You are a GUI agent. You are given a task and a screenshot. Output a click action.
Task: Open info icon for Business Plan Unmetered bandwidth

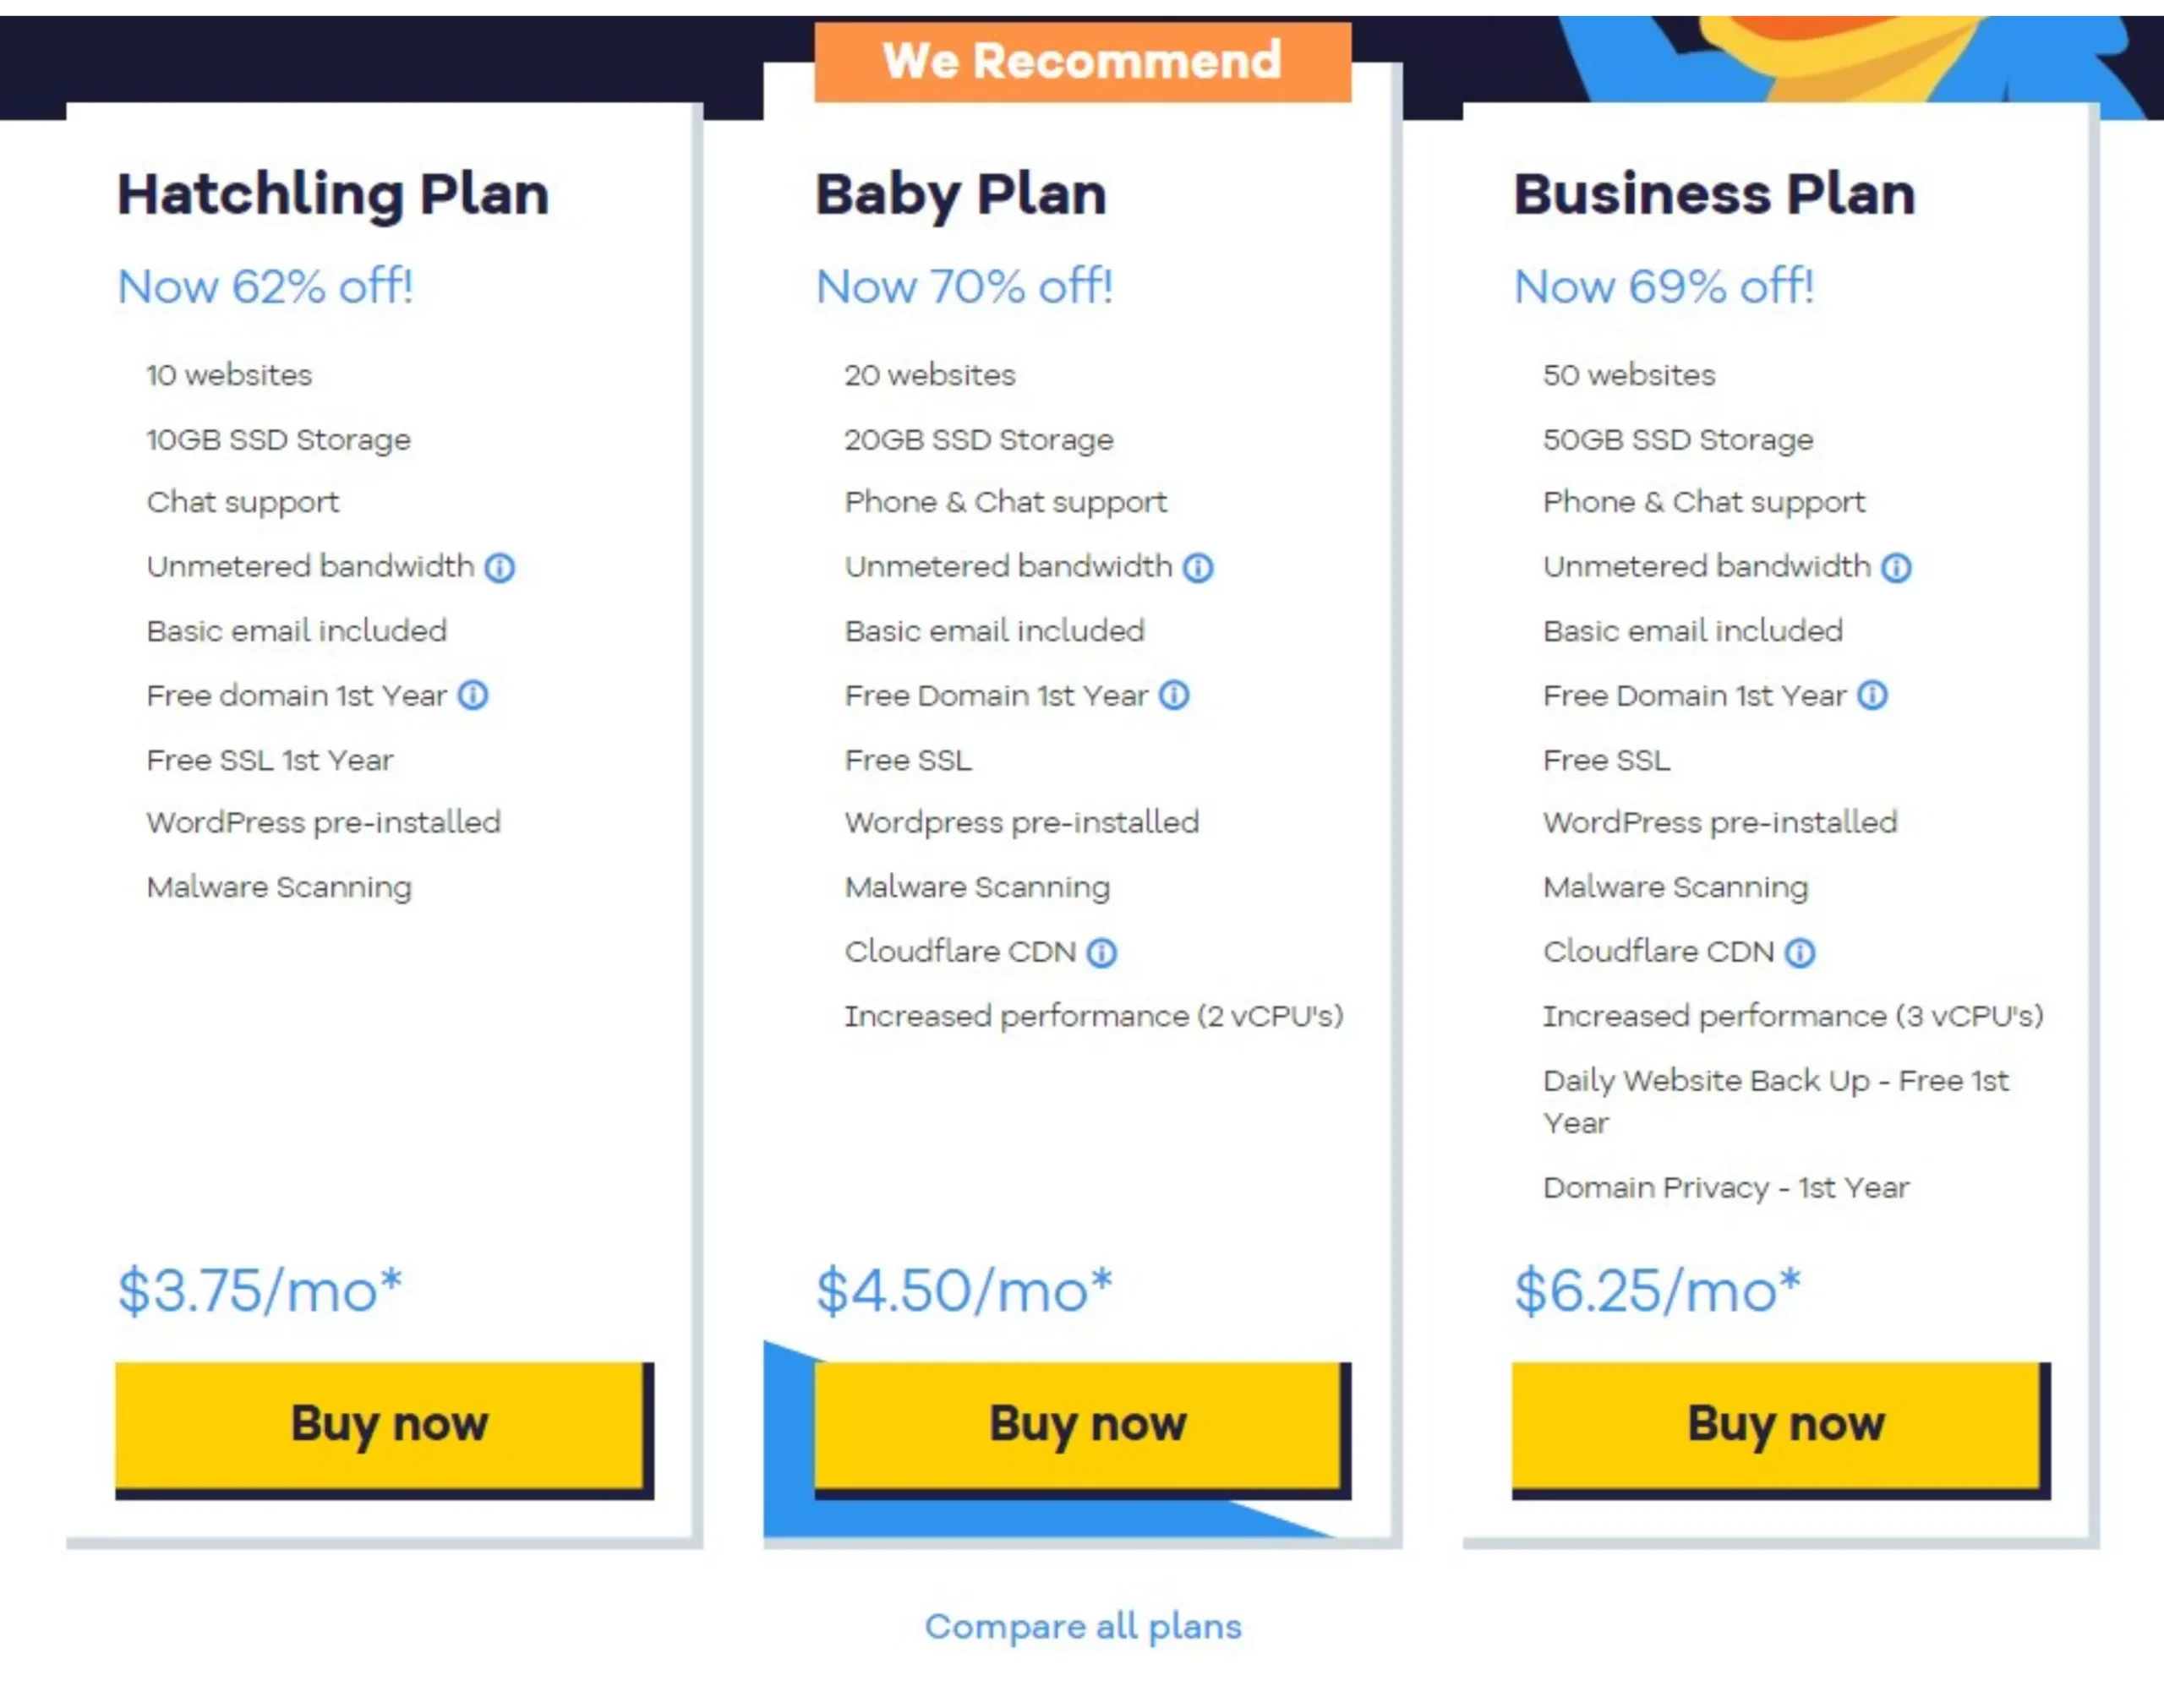tap(1896, 568)
